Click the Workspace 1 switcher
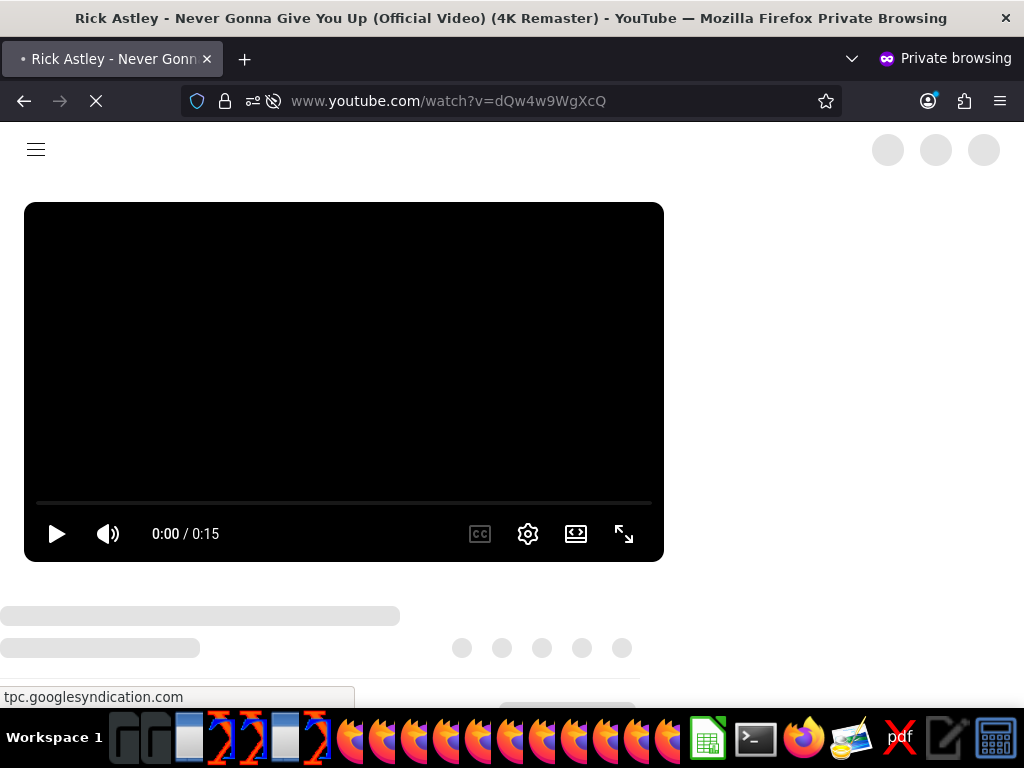Screen dimensions: 1024x768 54,737
